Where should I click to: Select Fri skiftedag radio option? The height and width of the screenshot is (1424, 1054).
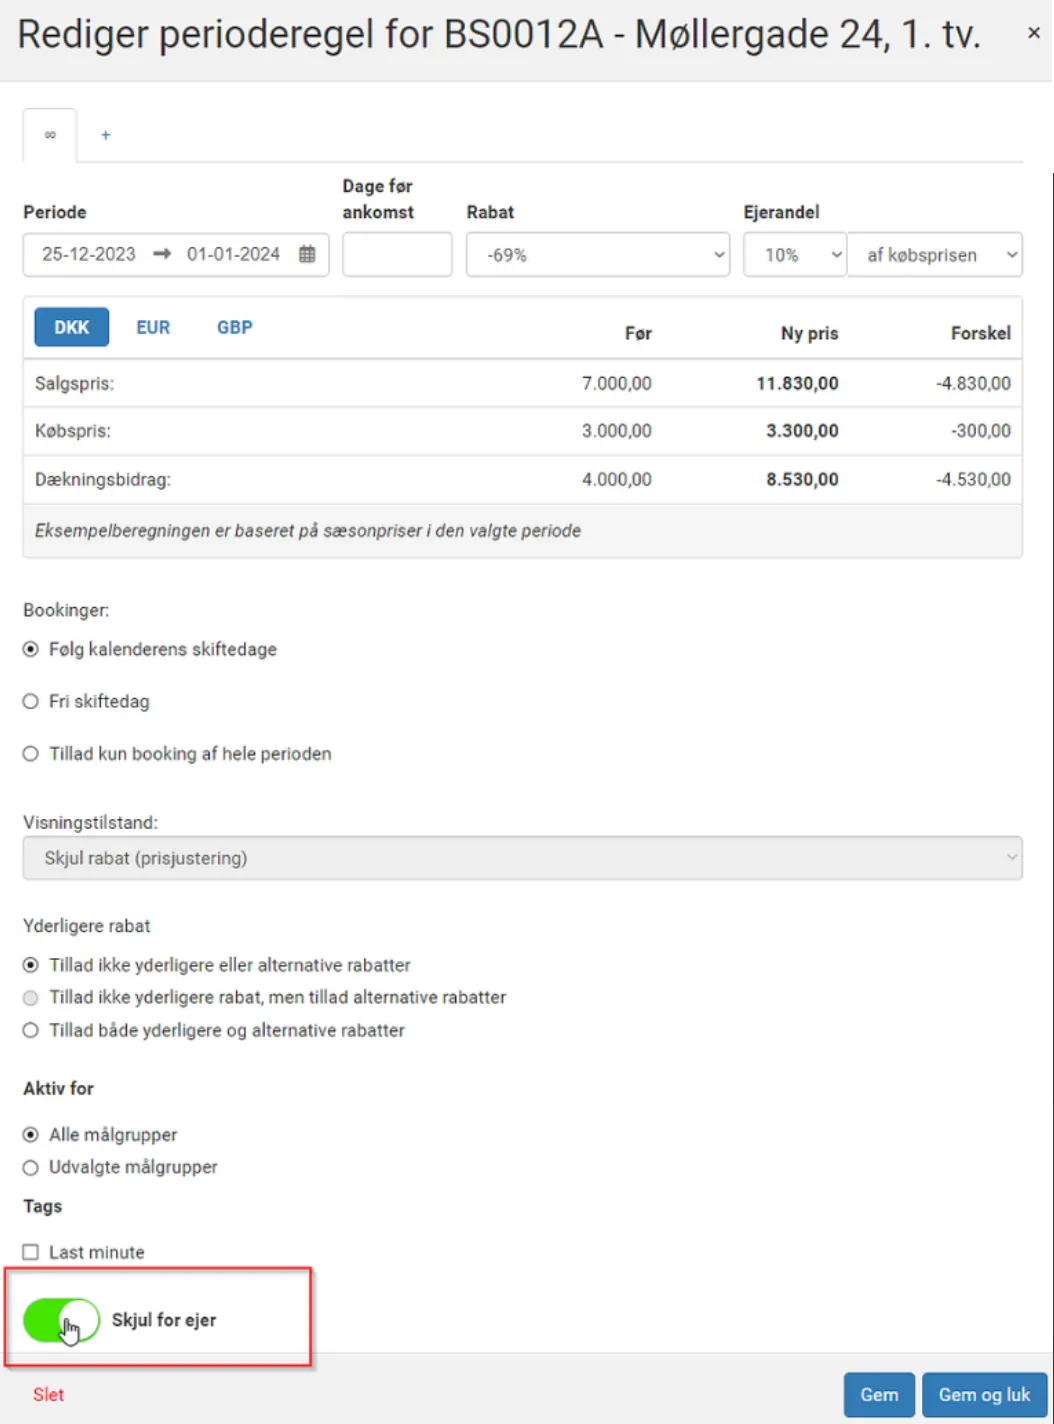click(x=31, y=702)
